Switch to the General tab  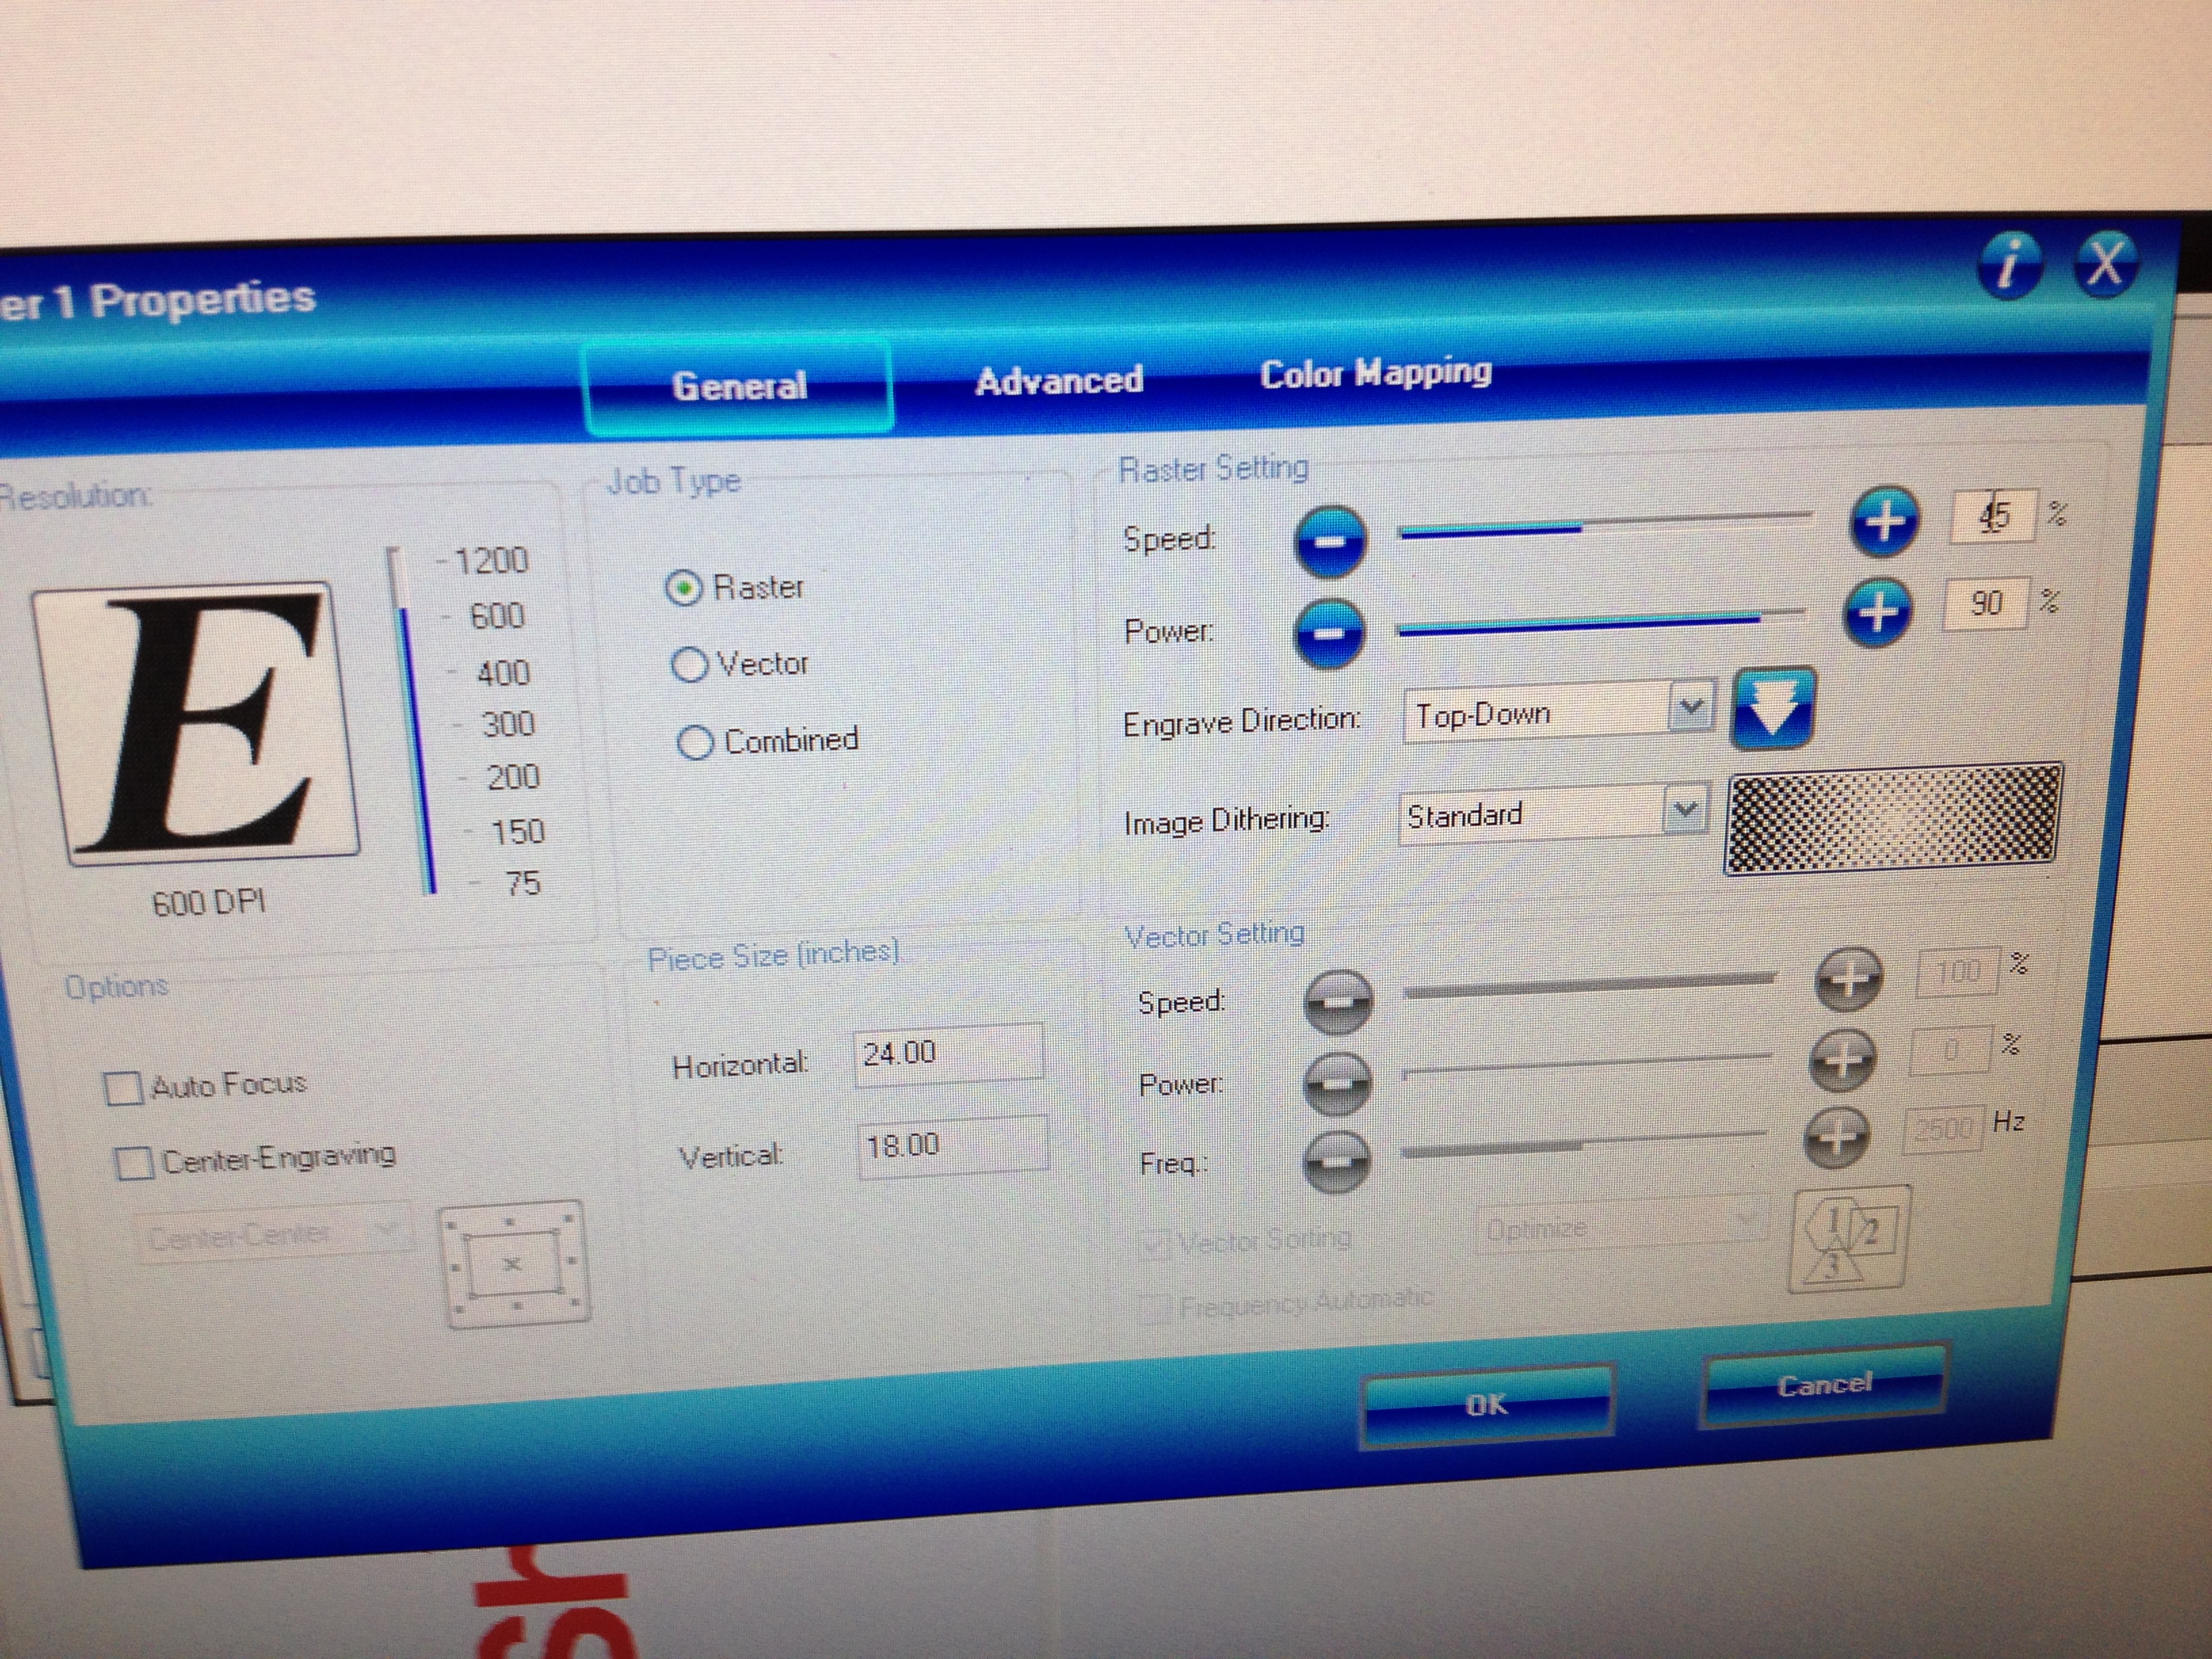pos(739,386)
